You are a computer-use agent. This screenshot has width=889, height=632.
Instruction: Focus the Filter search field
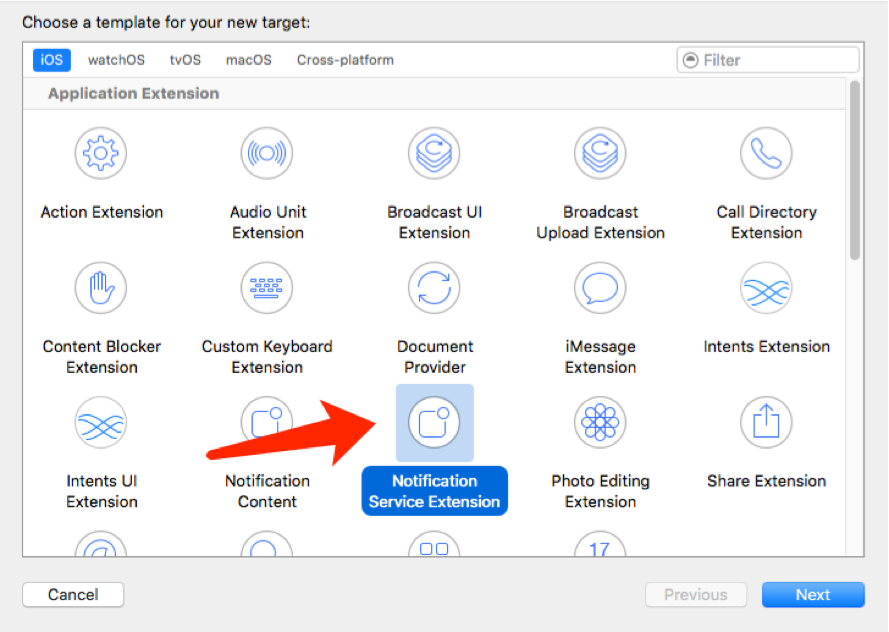775,60
